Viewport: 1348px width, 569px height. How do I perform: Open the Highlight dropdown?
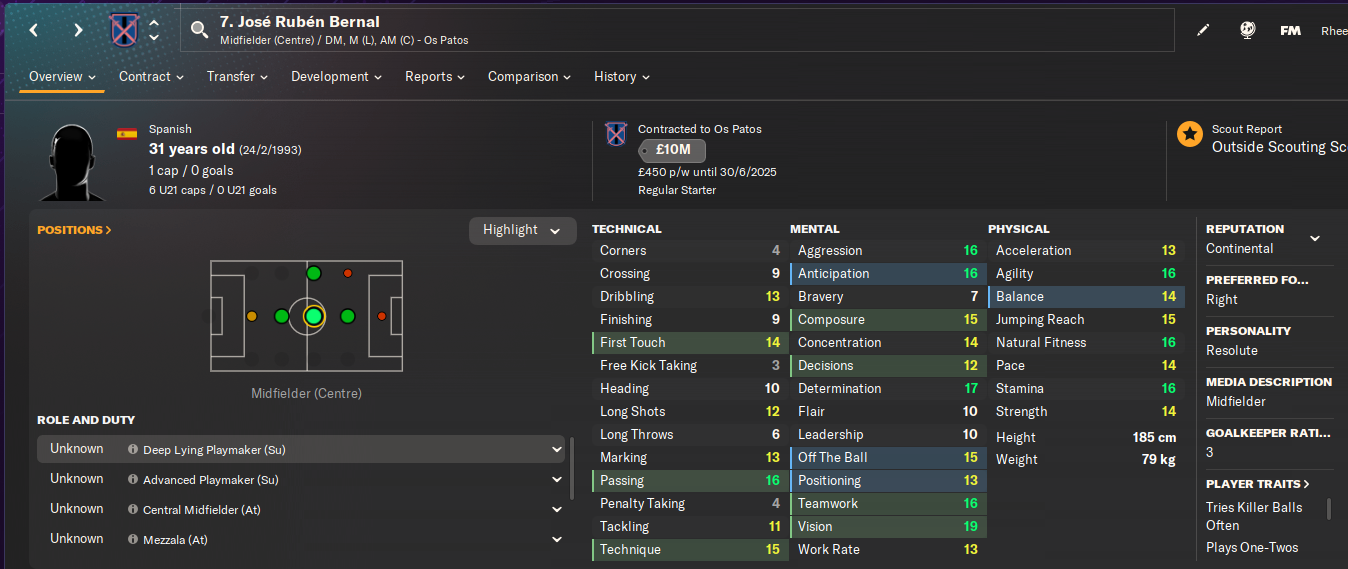522,230
